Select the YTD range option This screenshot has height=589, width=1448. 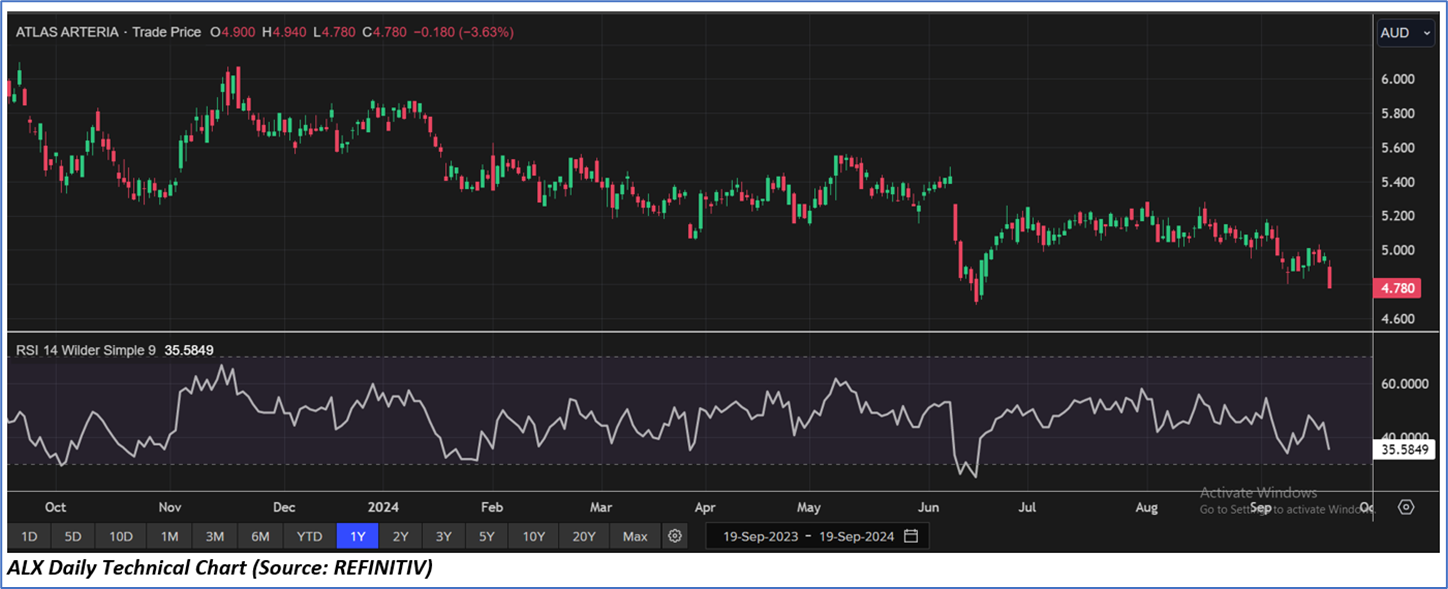309,537
